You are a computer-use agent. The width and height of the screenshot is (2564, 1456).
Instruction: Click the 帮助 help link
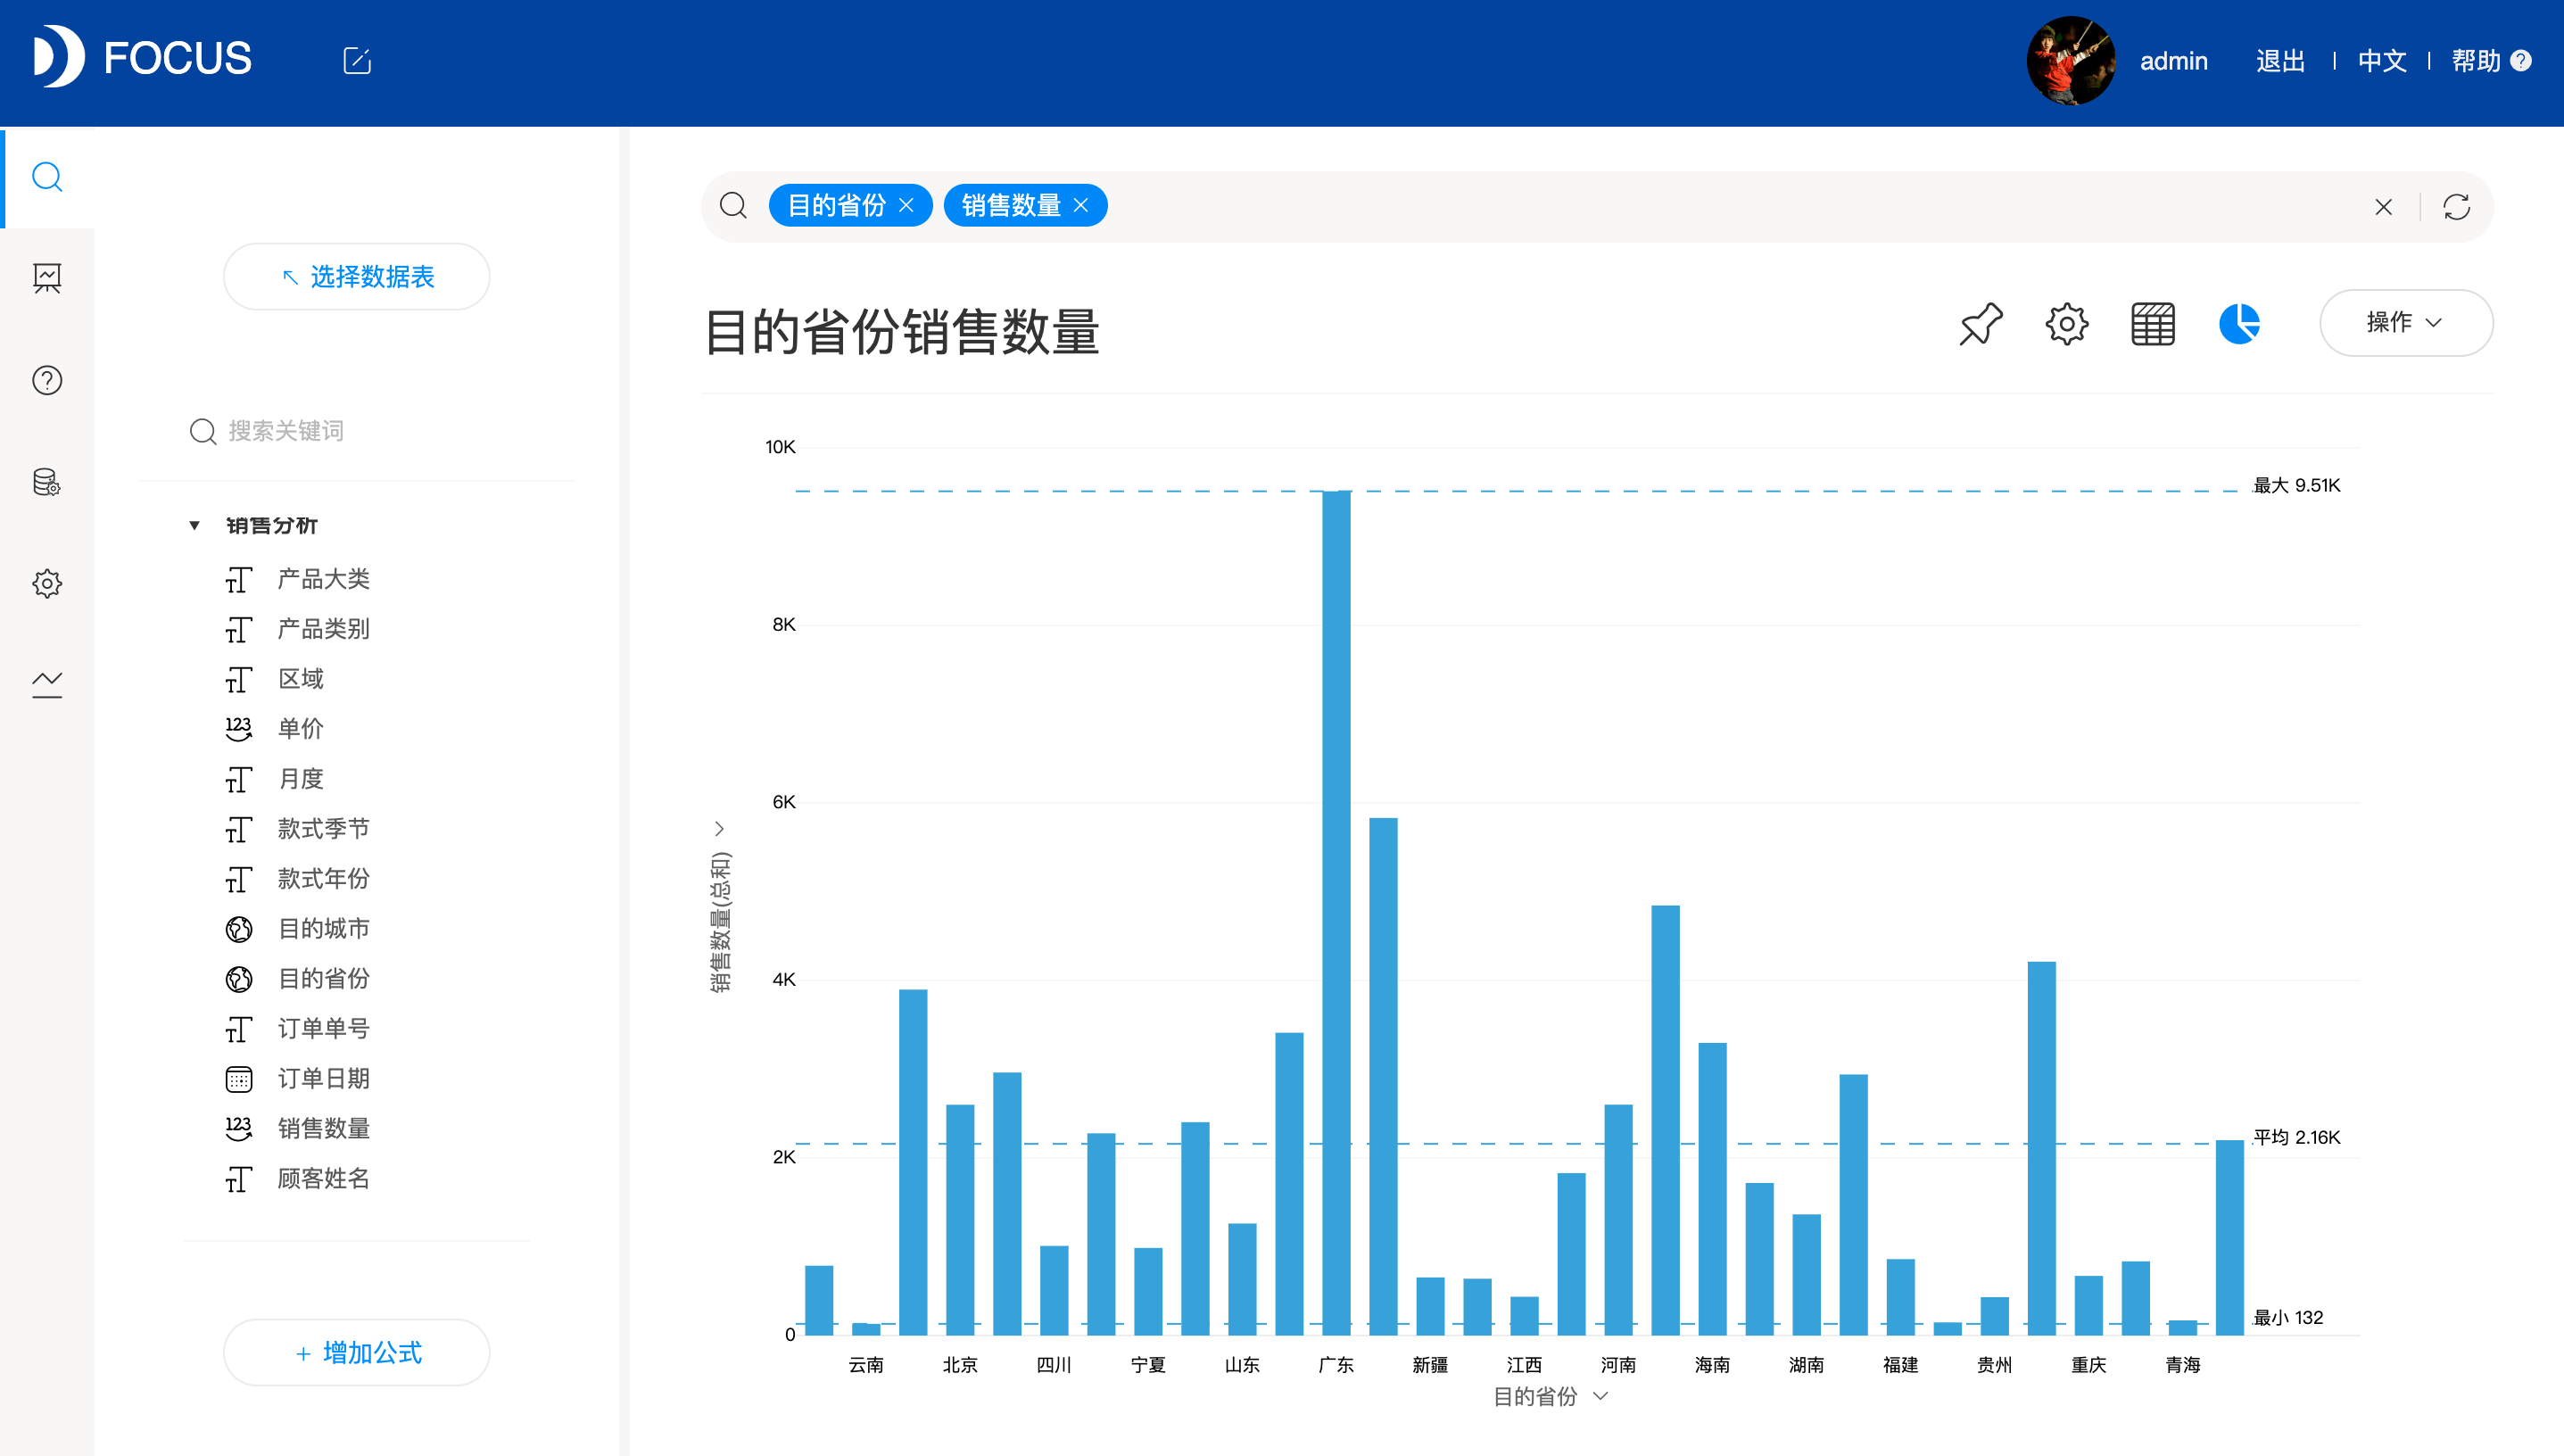click(x=2476, y=61)
